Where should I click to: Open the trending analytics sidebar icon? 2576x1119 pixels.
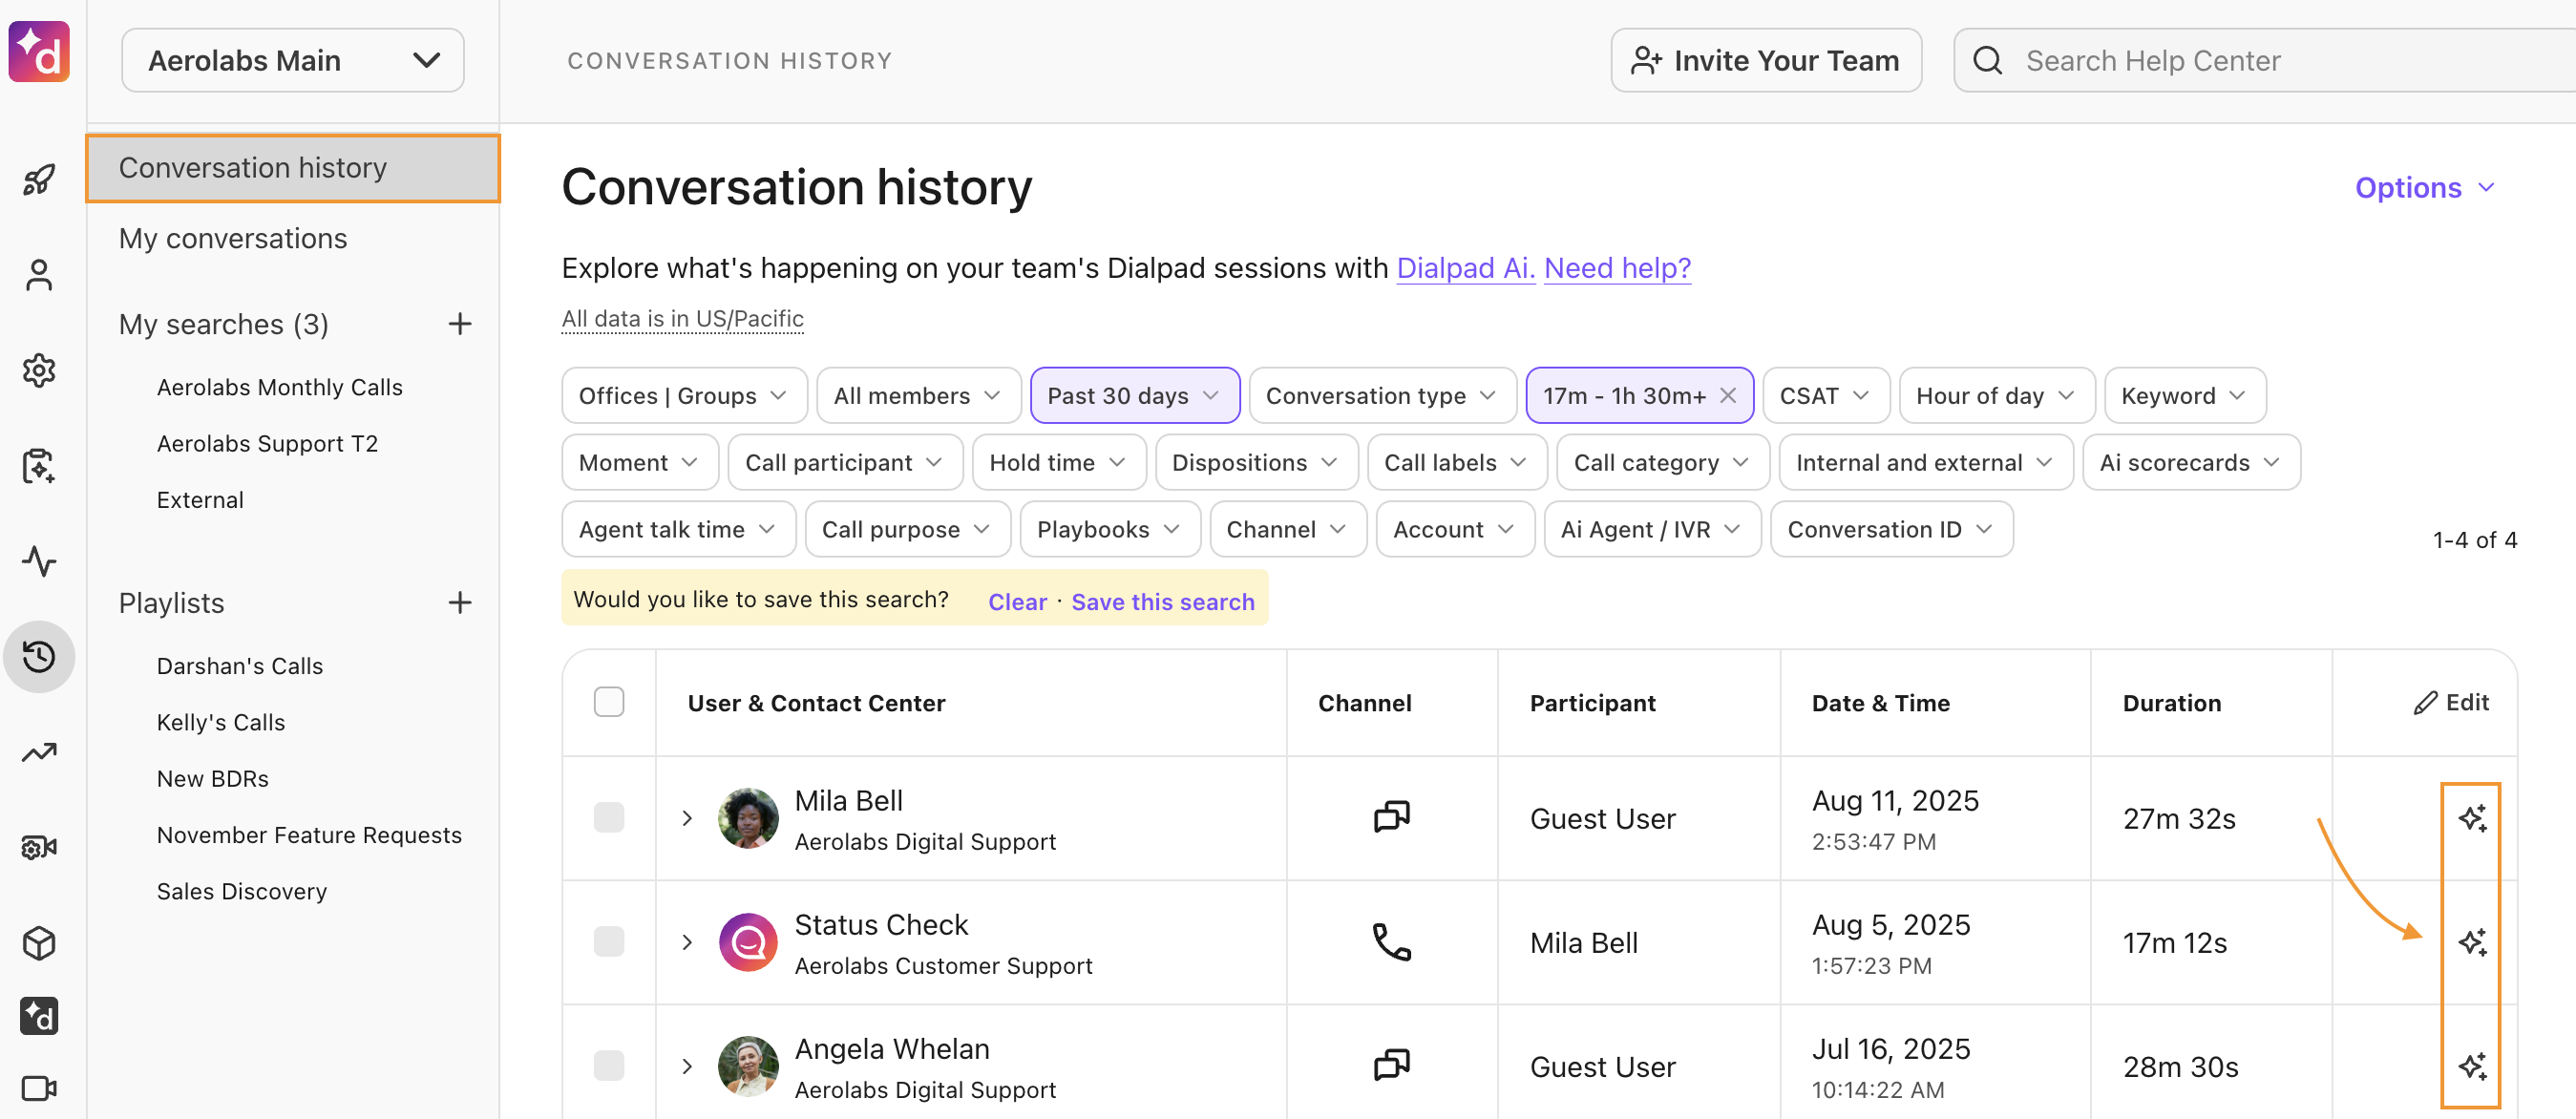[39, 752]
